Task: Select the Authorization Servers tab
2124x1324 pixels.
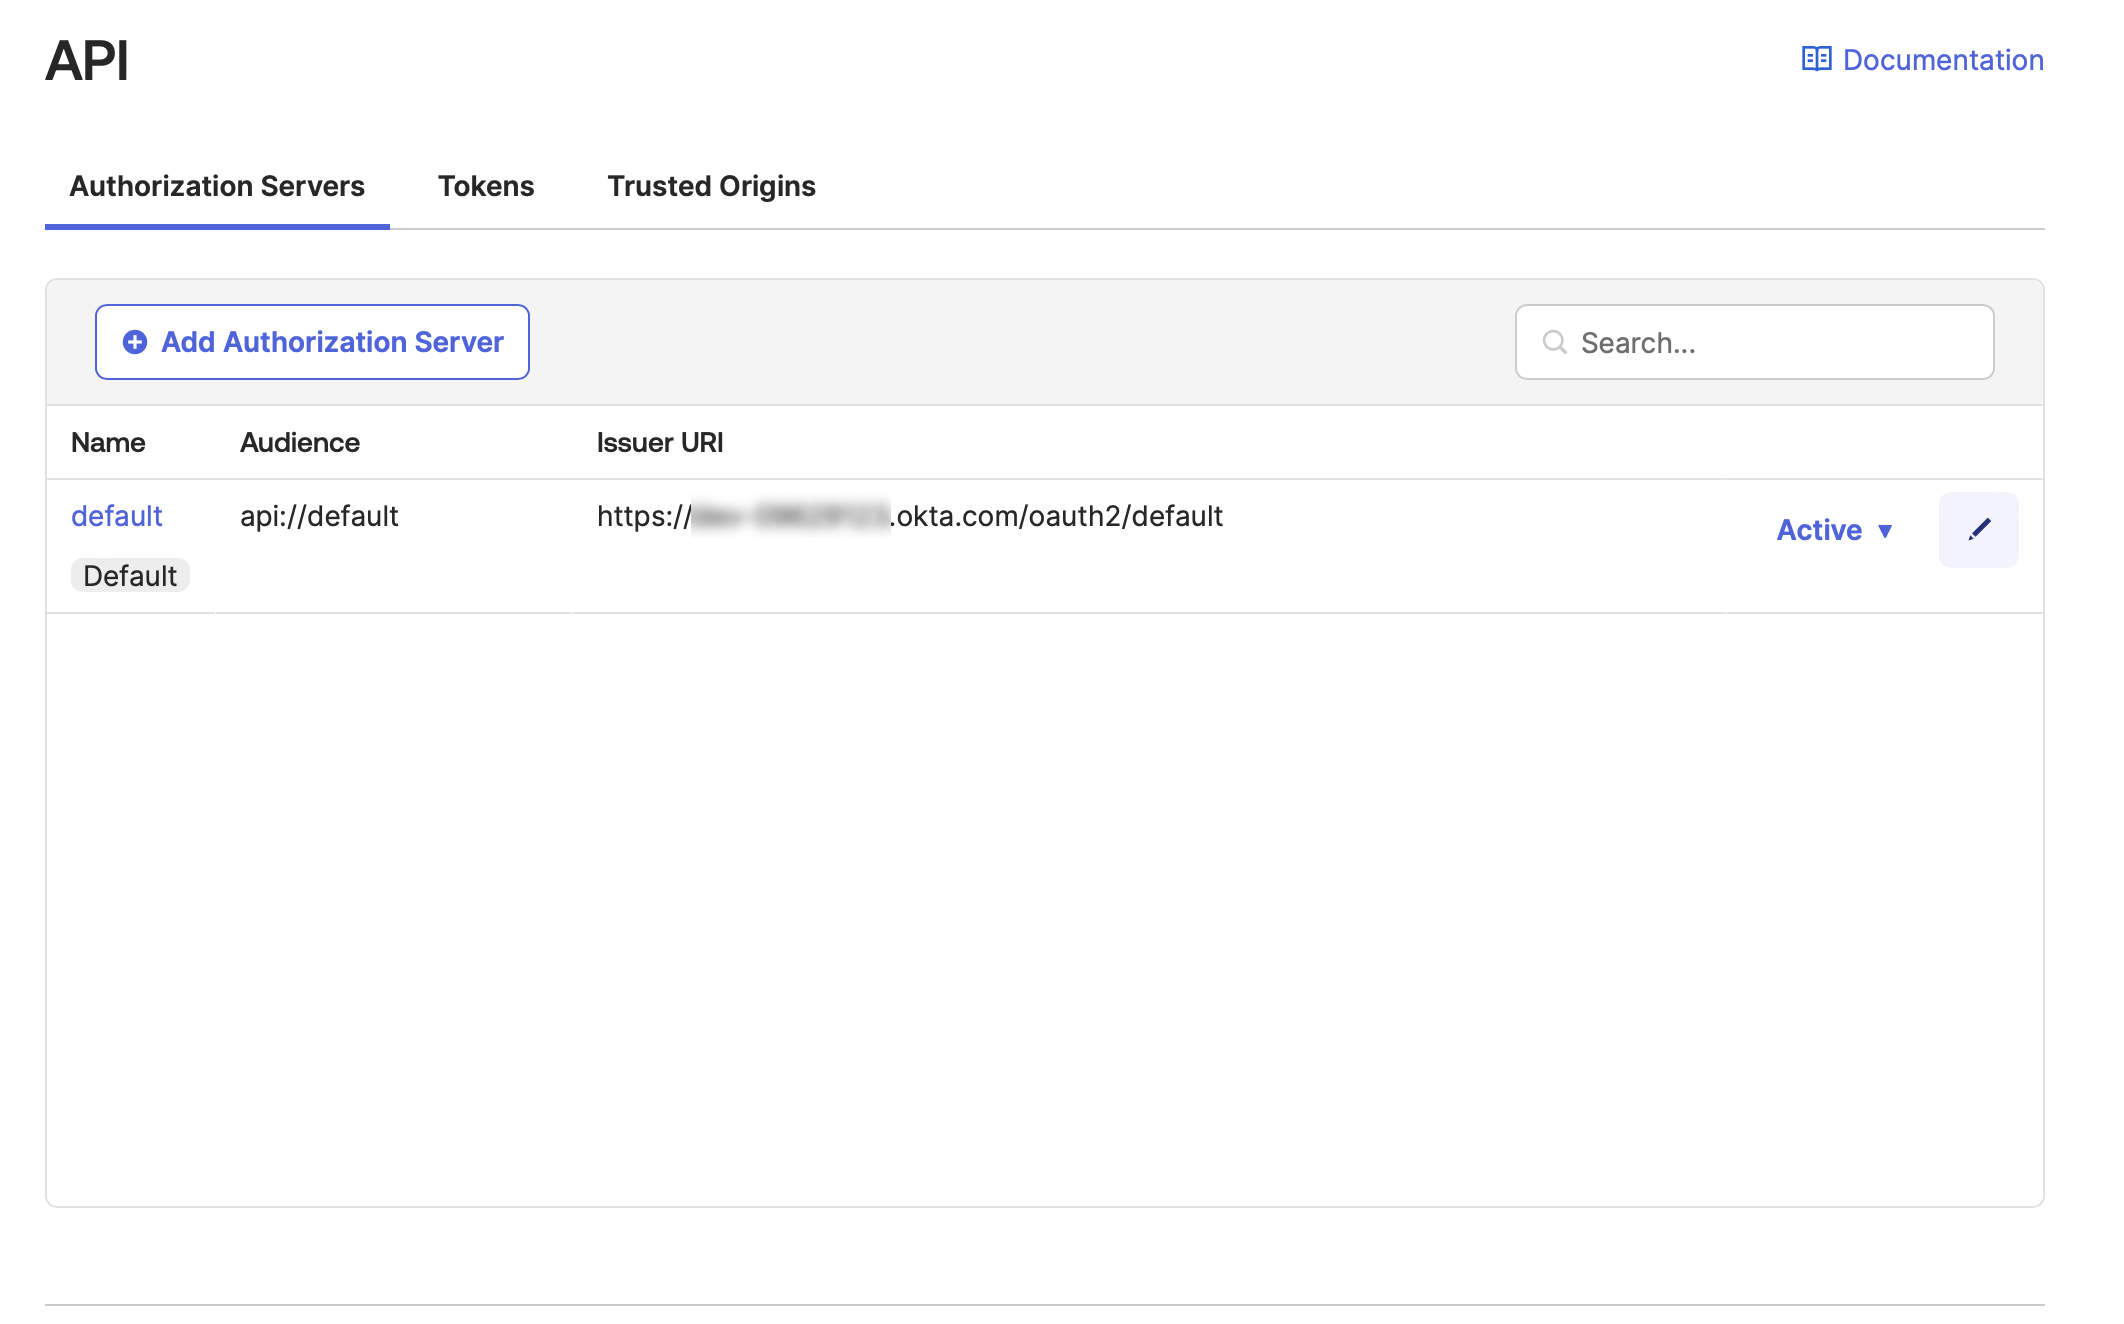Action: [216, 185]
